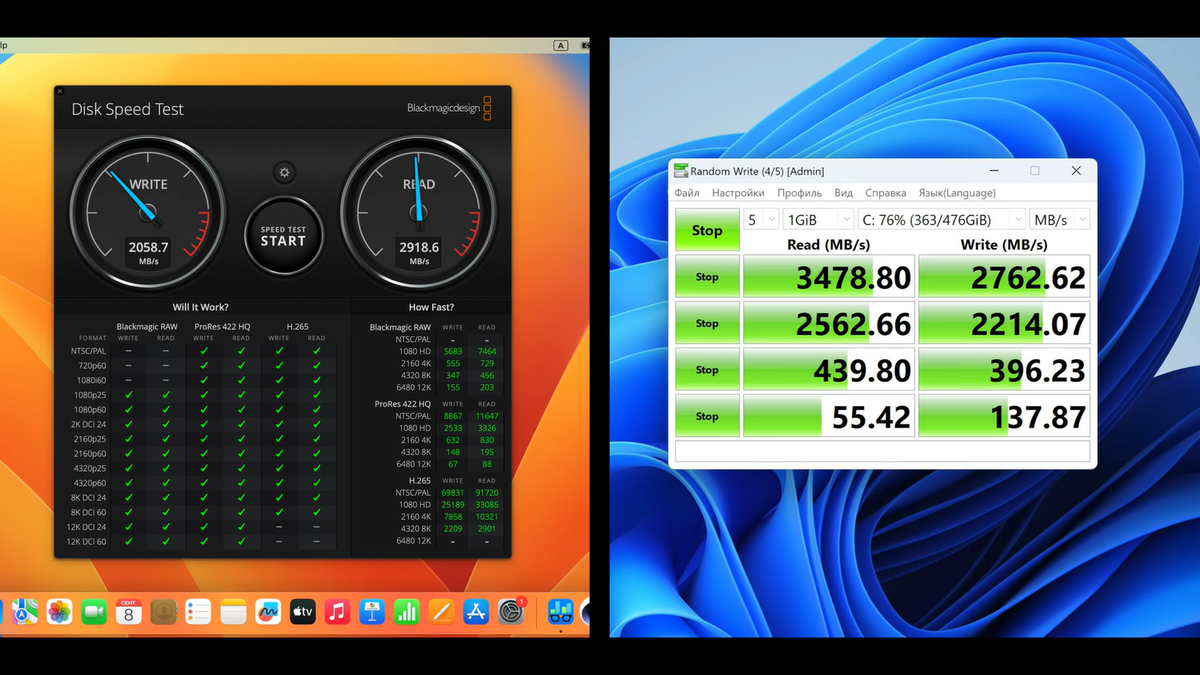
Task: Click the input source A icon in menu bar
Action: (561, 45)
